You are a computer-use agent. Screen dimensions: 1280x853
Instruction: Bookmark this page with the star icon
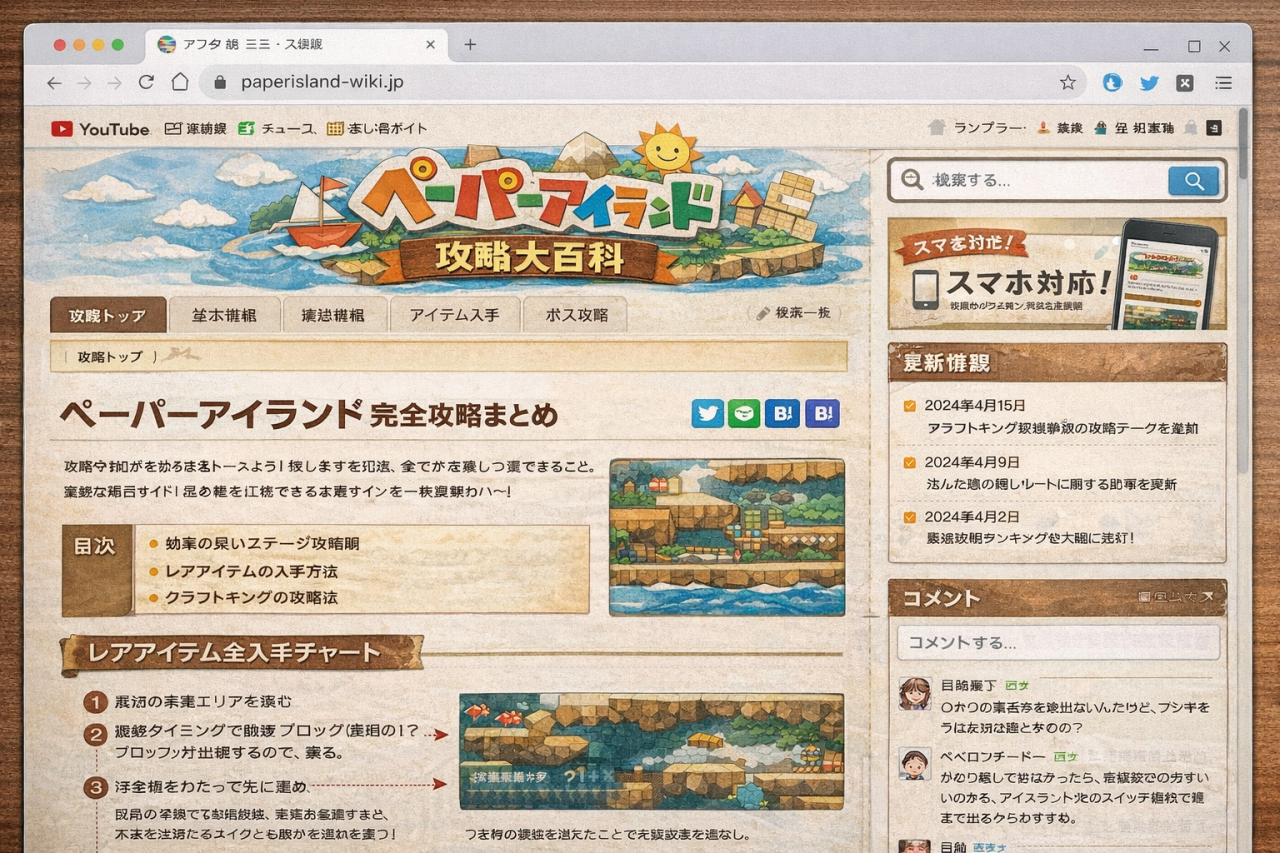pyautogui.click(x=1068, y=82)
